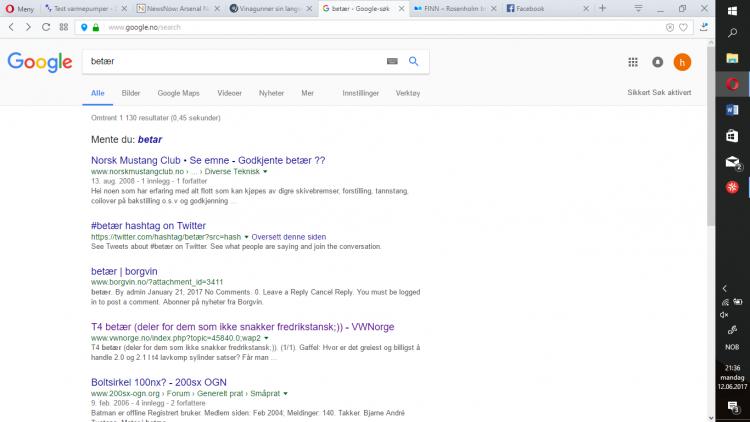Open Speed Dial grid icon
This screenshot has height=422, width=750.
tap(64, 27)
